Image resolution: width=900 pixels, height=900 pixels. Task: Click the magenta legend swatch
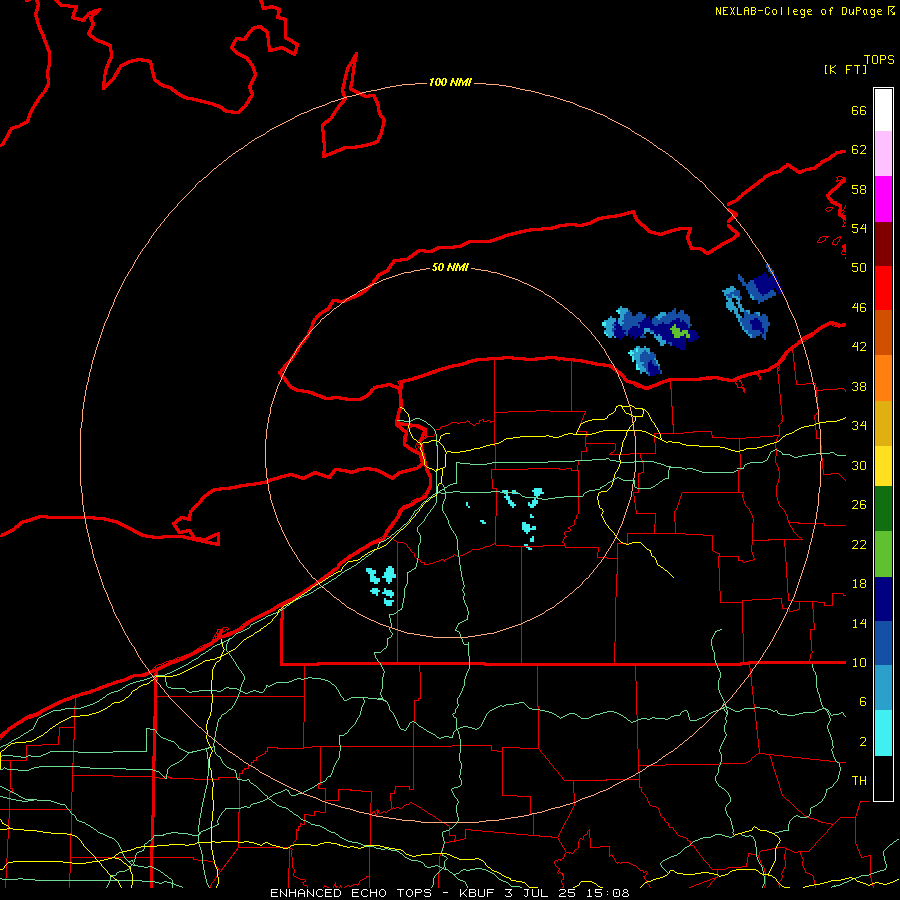pos(883,199)
